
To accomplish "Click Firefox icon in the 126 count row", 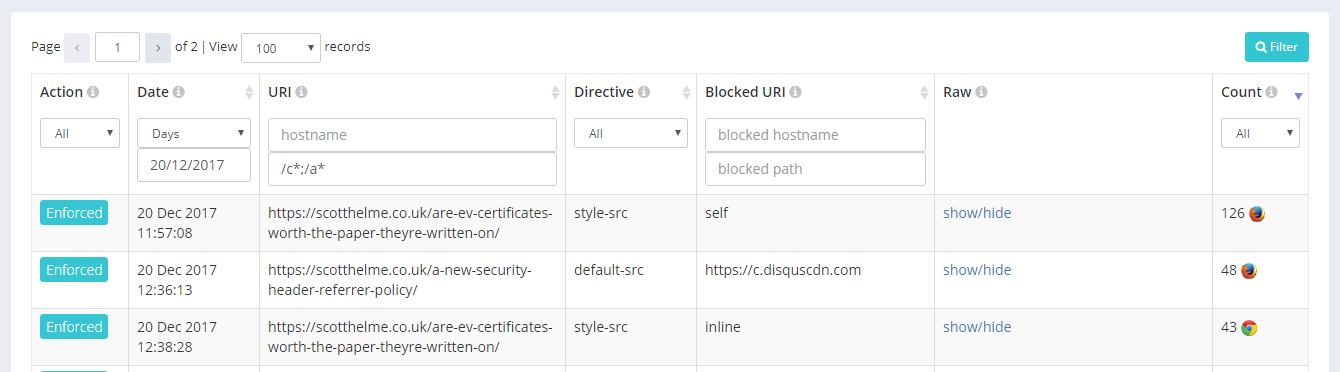I will (x=1257, y=214).
